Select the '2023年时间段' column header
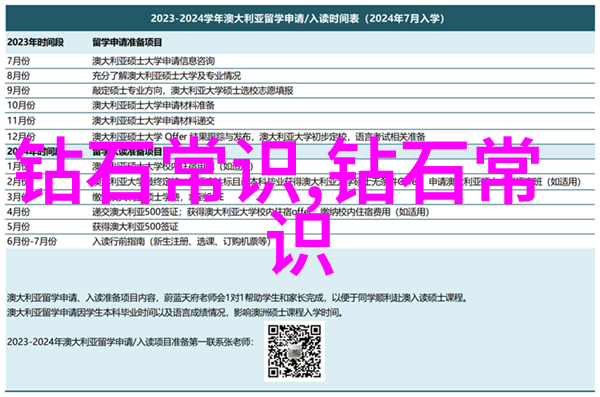The image size is (600, 397). (x=35, y=42)
